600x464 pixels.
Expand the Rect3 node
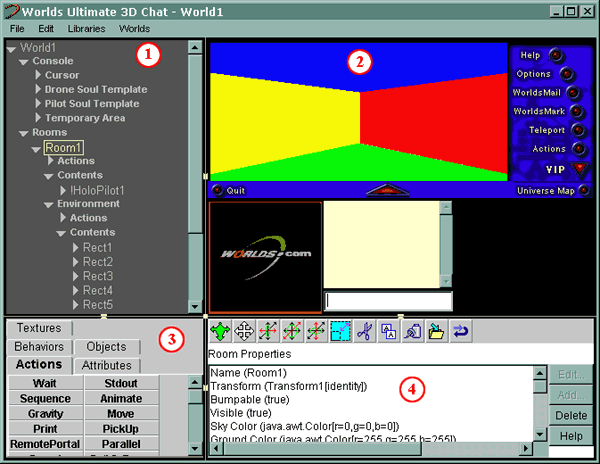coord(76,276)
